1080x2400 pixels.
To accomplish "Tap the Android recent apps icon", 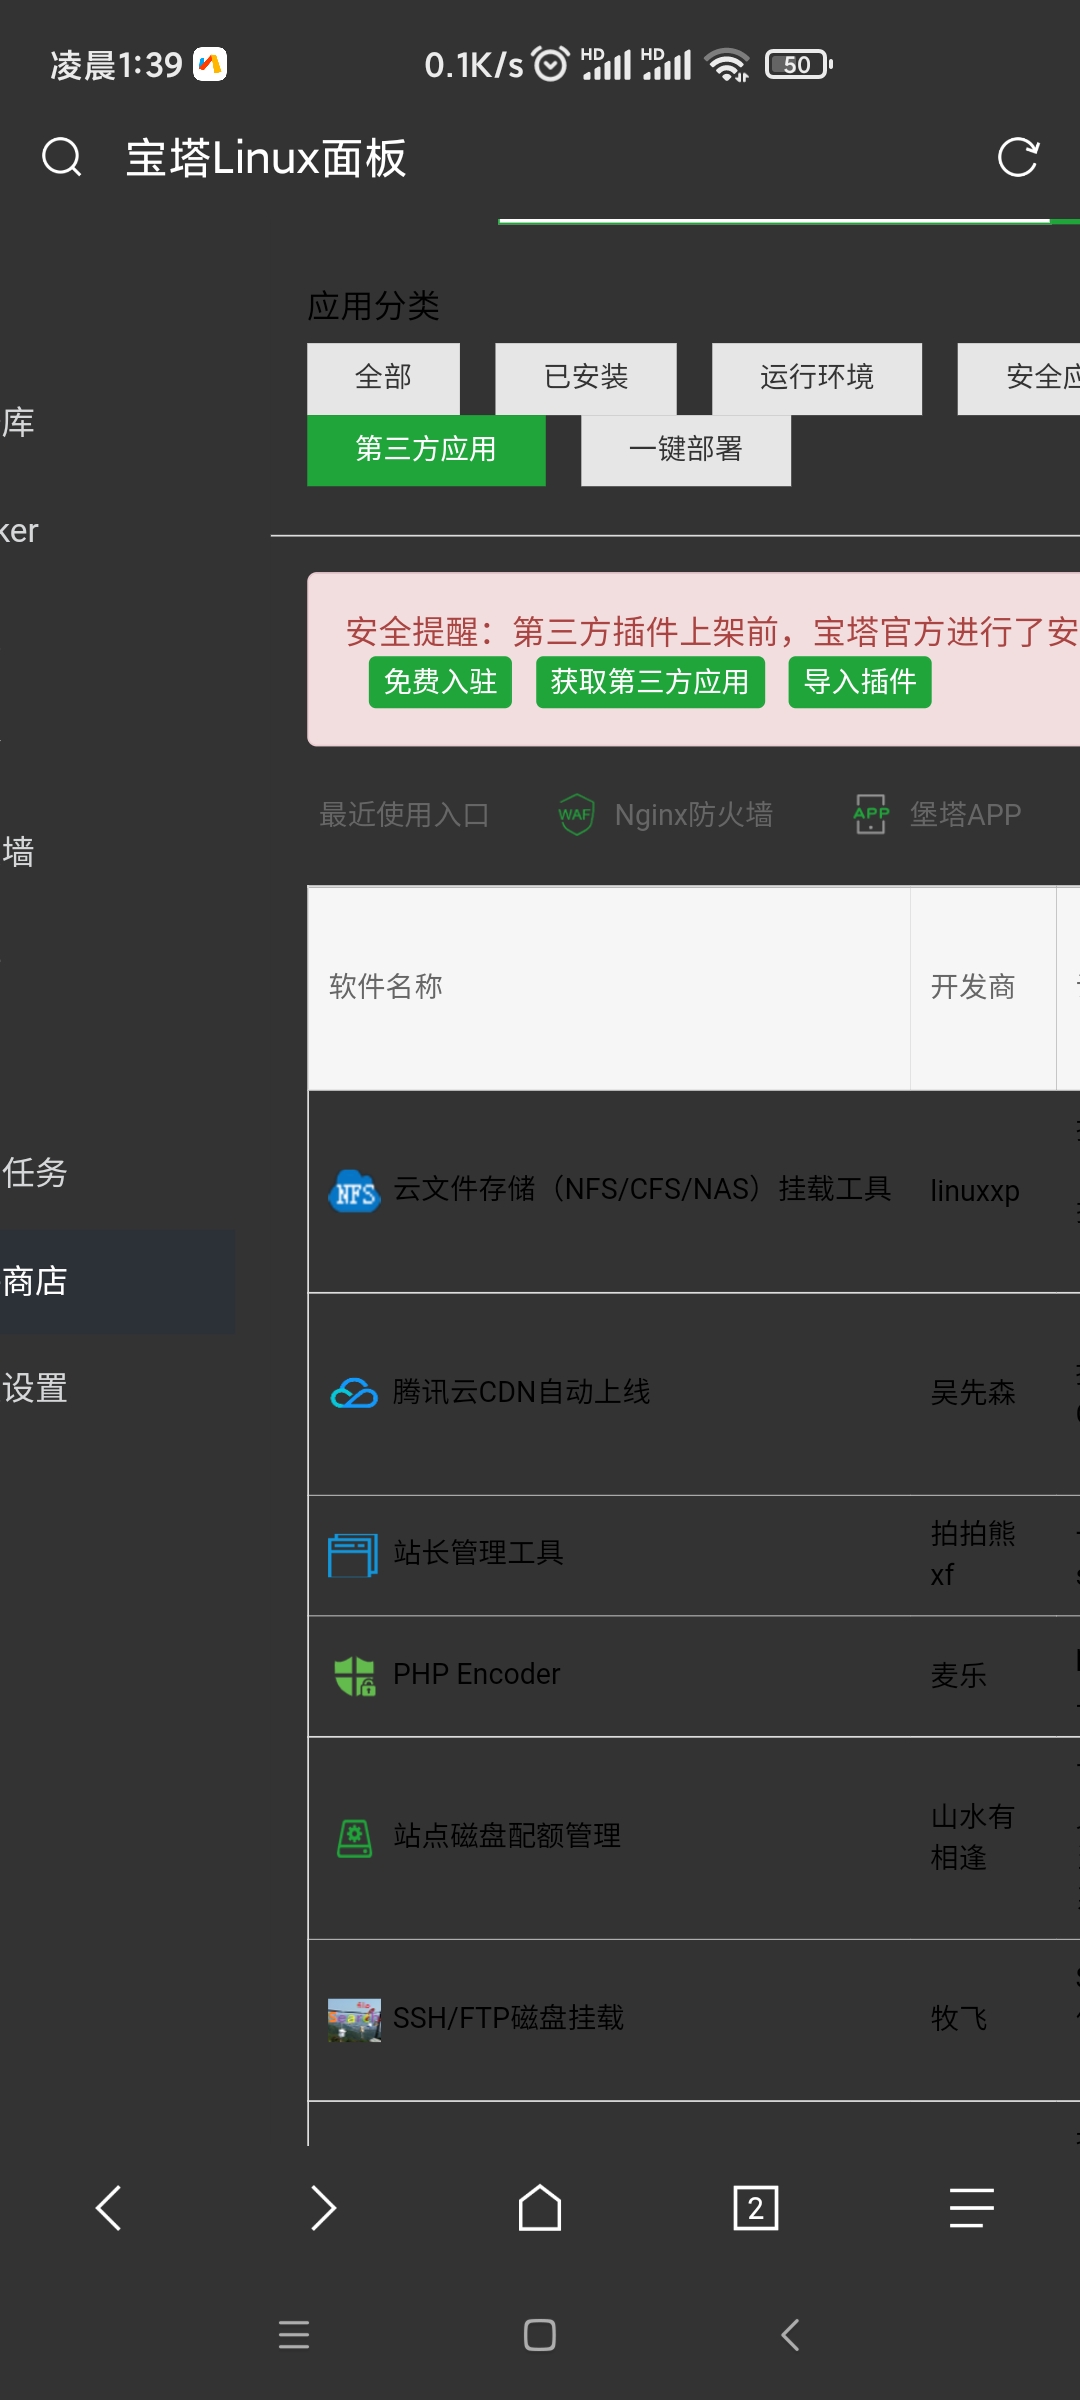I will [x=294, y=2335].
